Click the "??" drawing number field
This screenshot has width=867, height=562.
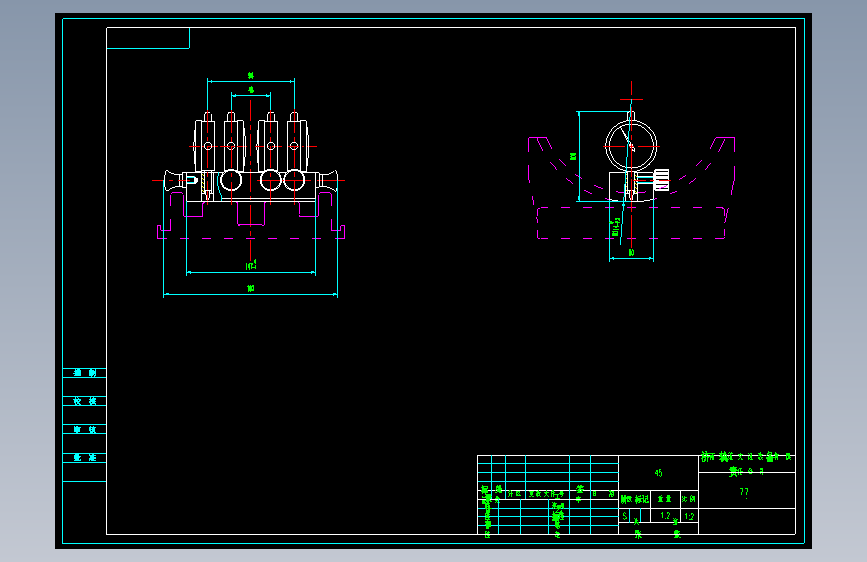(x=744, y=492)
